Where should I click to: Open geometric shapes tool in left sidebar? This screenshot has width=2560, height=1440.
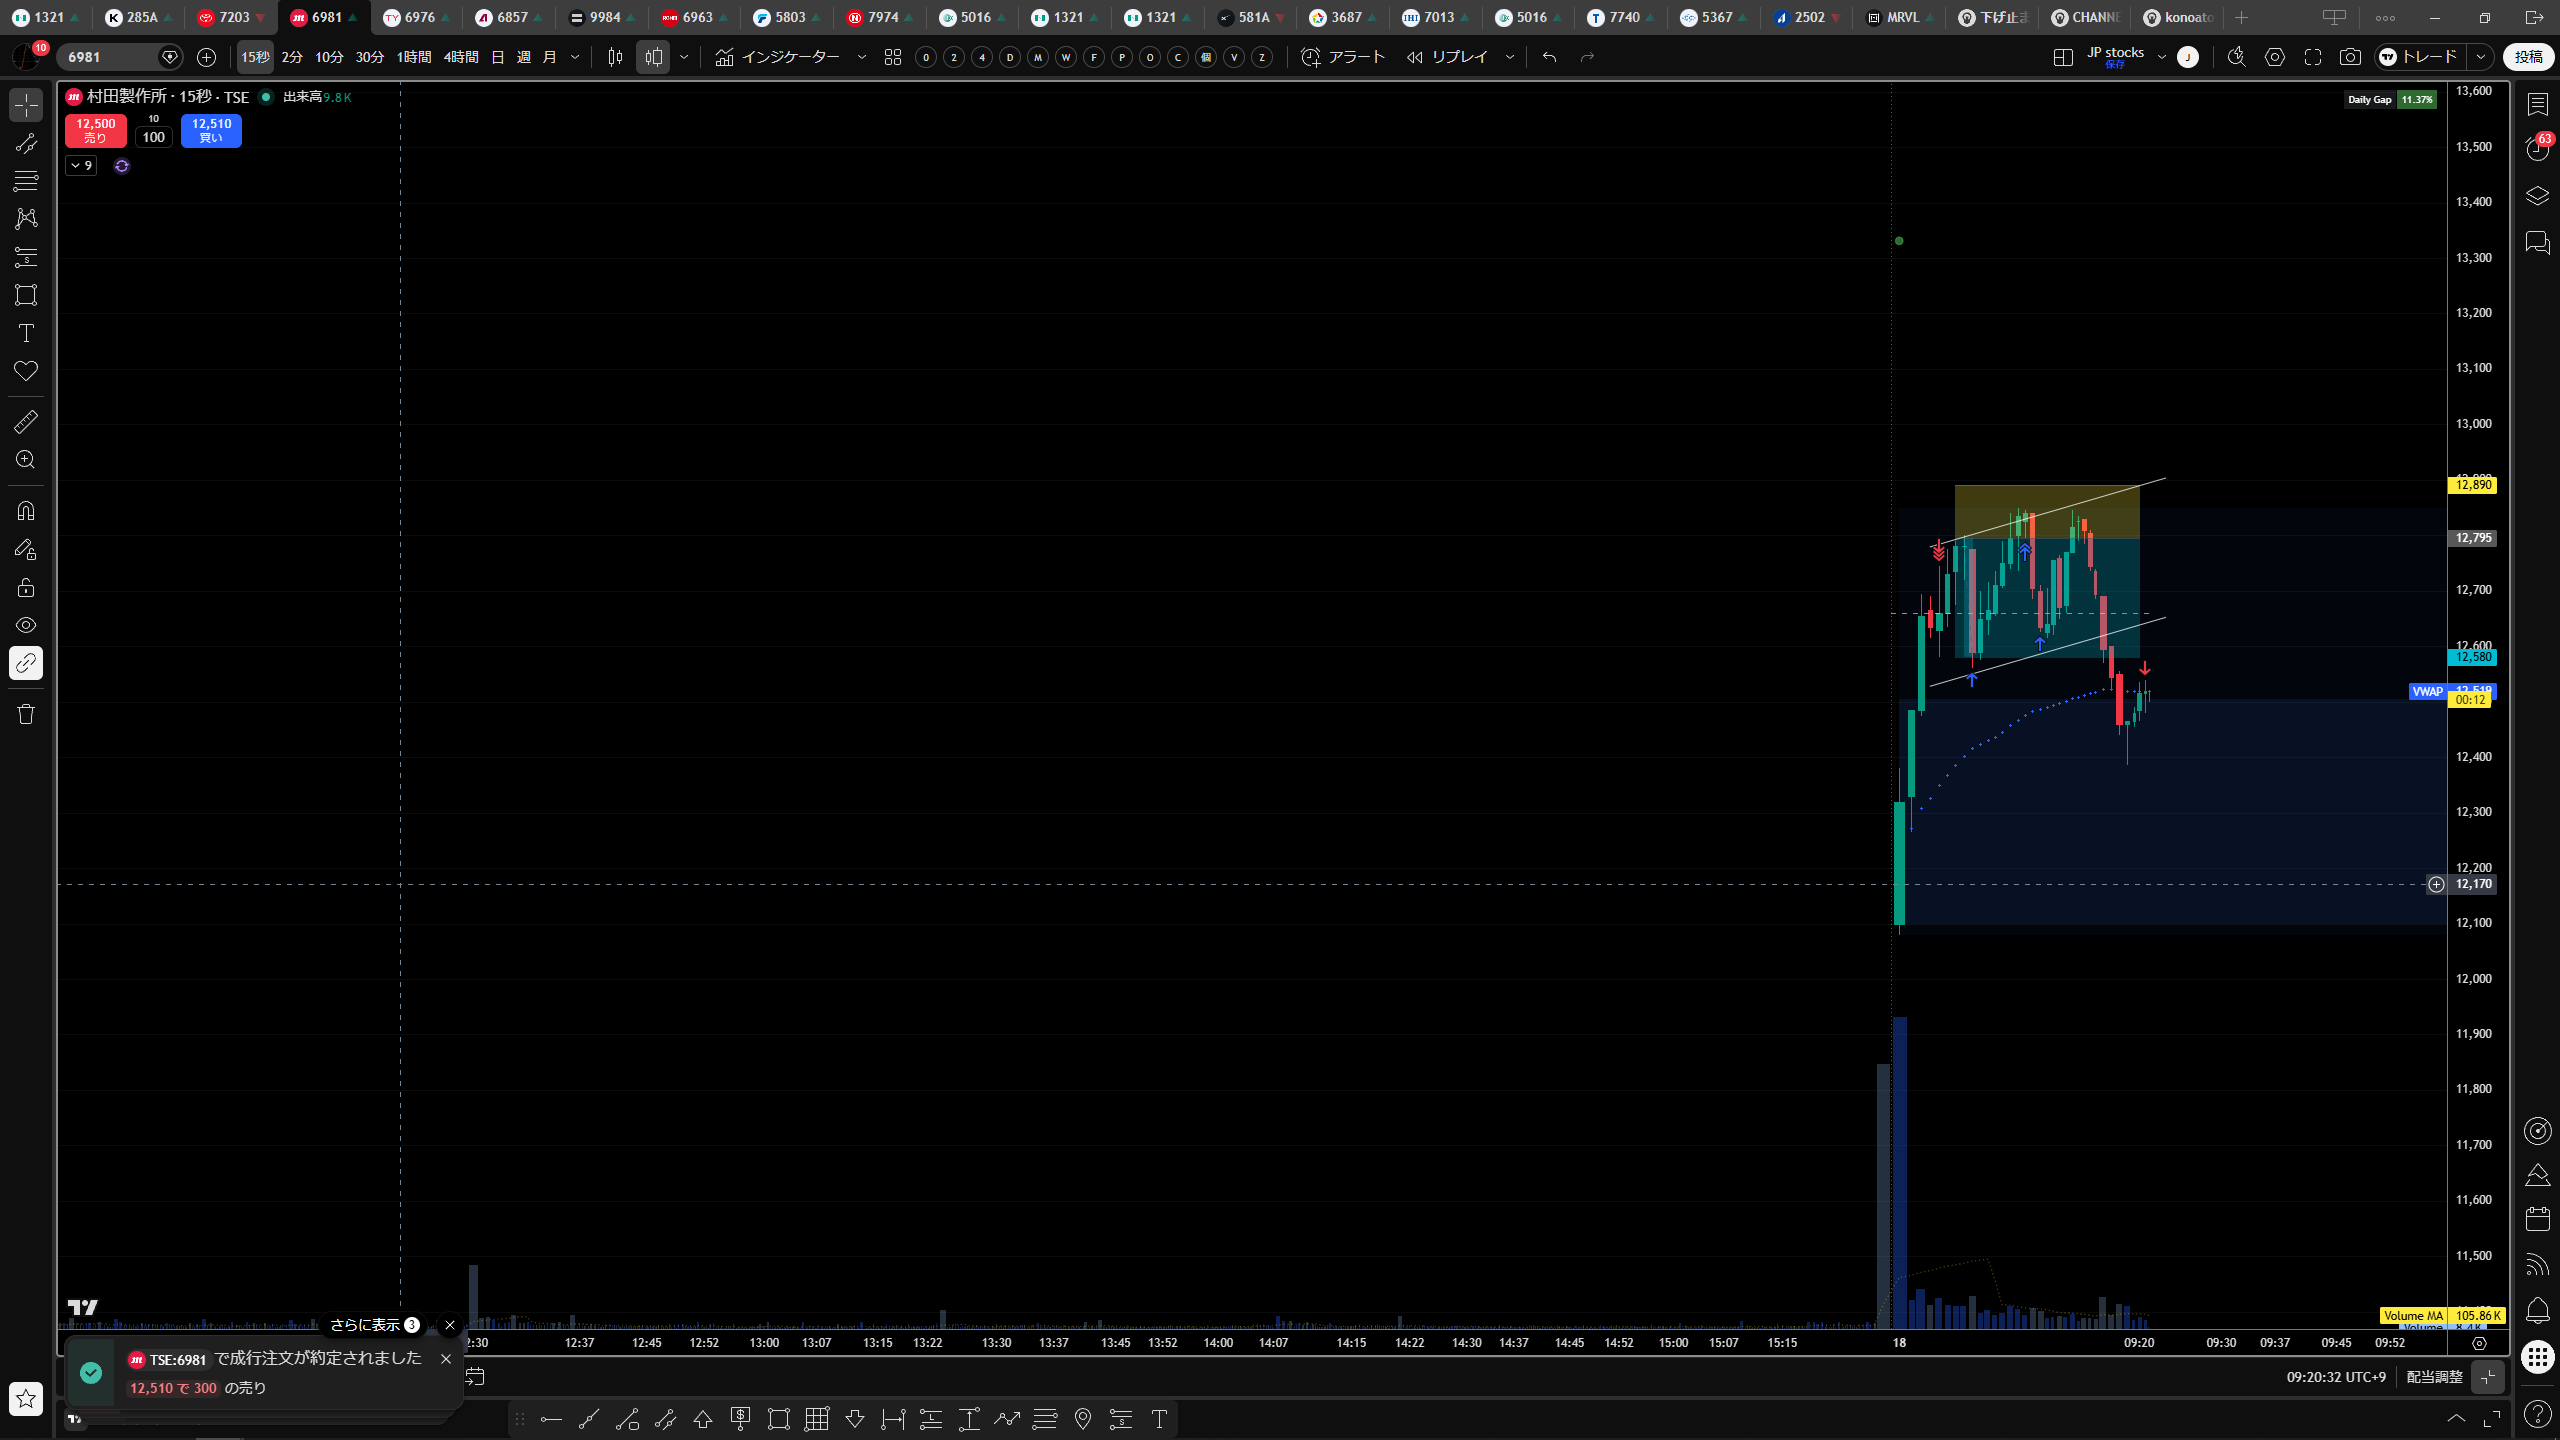pos(26,295)
